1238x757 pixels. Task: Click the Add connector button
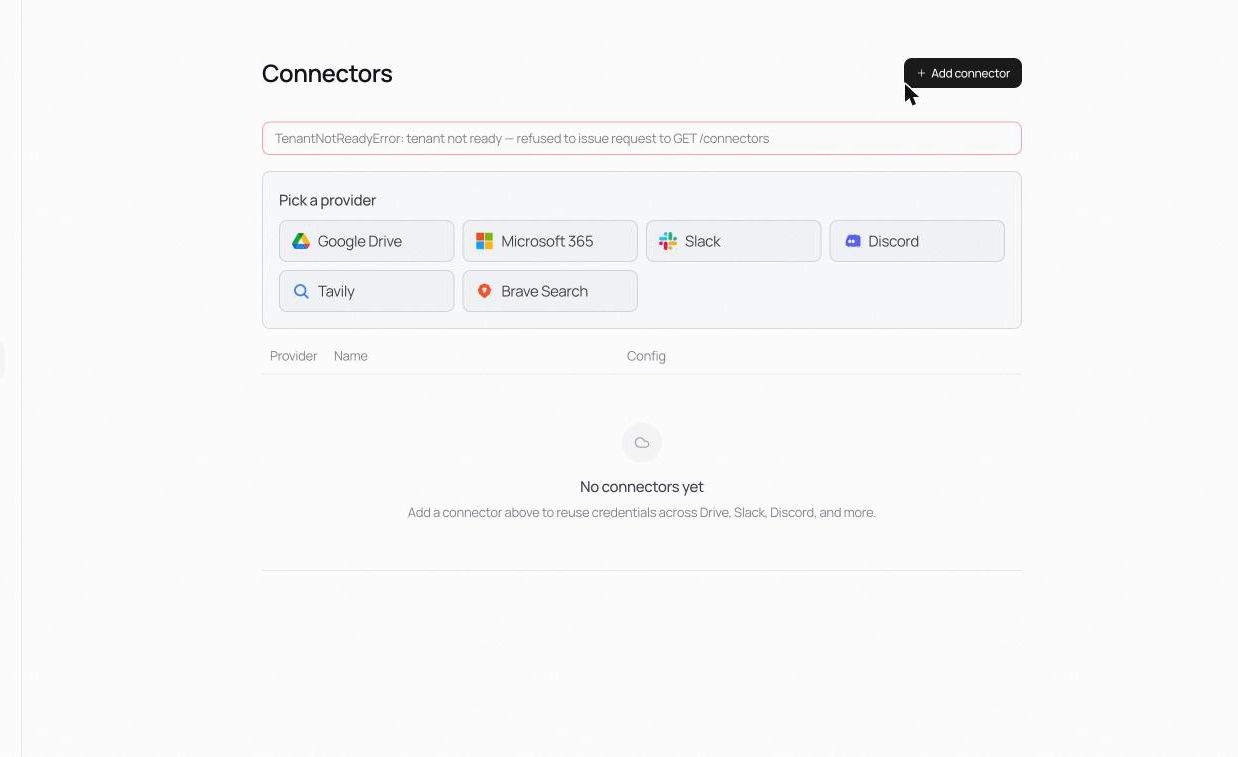point(962,73)
